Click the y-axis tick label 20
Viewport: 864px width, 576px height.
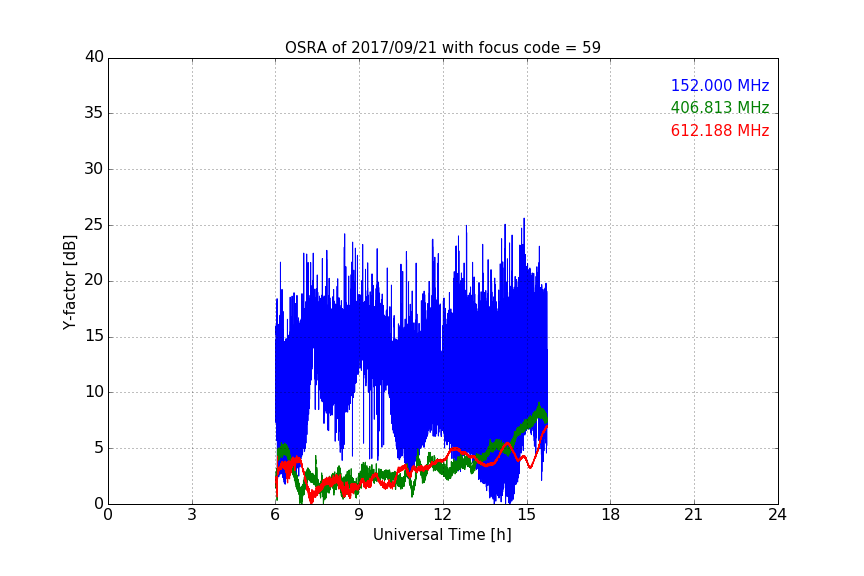[94, 281]
